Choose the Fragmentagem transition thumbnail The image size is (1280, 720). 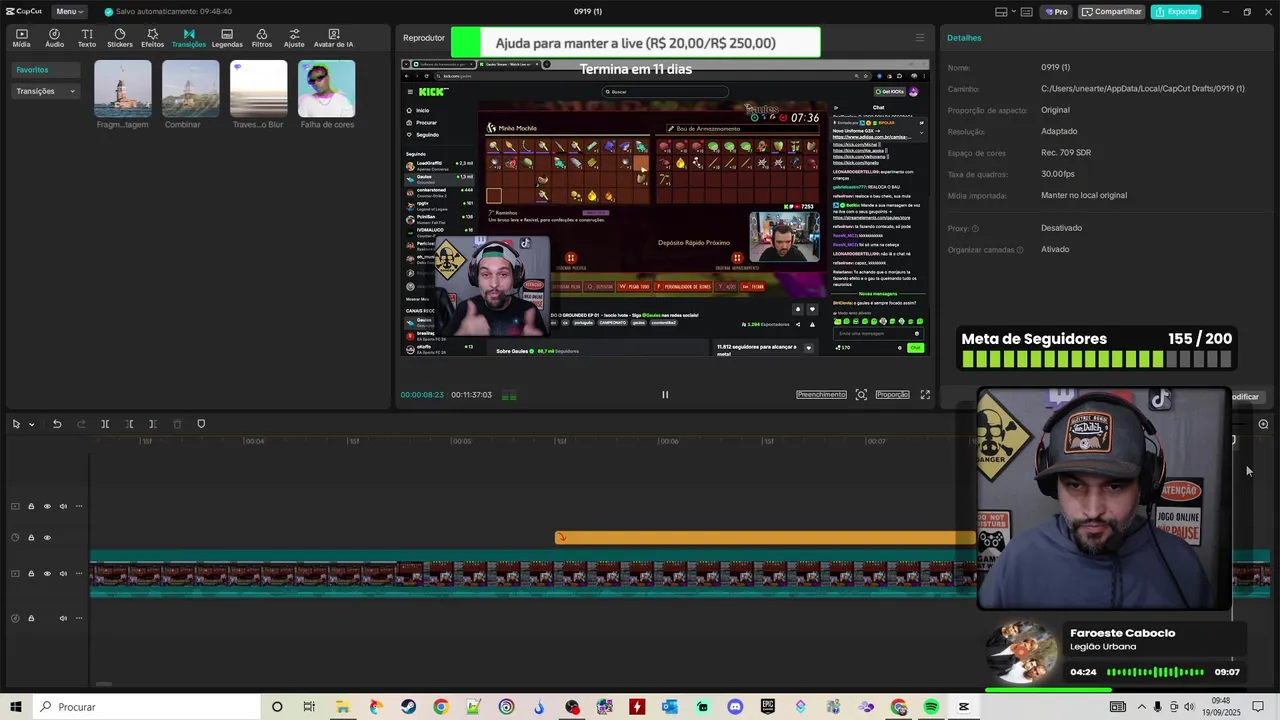pyautogui.click(x=123, y=88)
